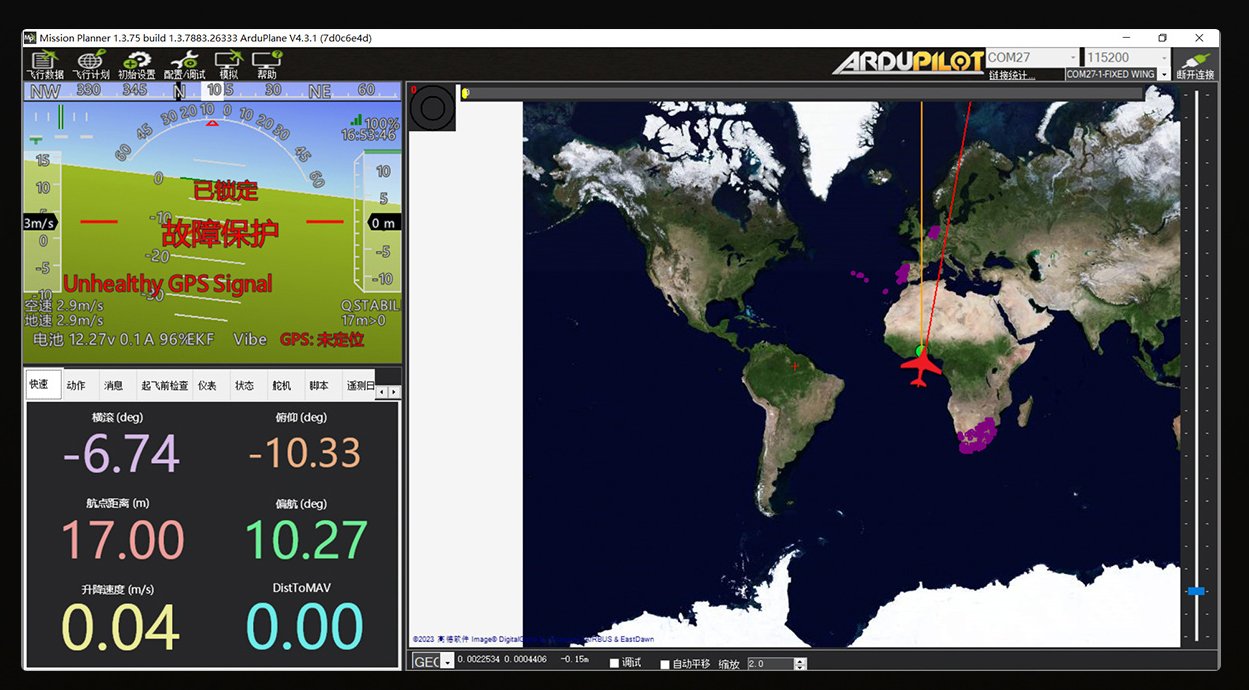
Task: Click the 升降速度 vertical speed value 0.04
Action: coord(121,627)
